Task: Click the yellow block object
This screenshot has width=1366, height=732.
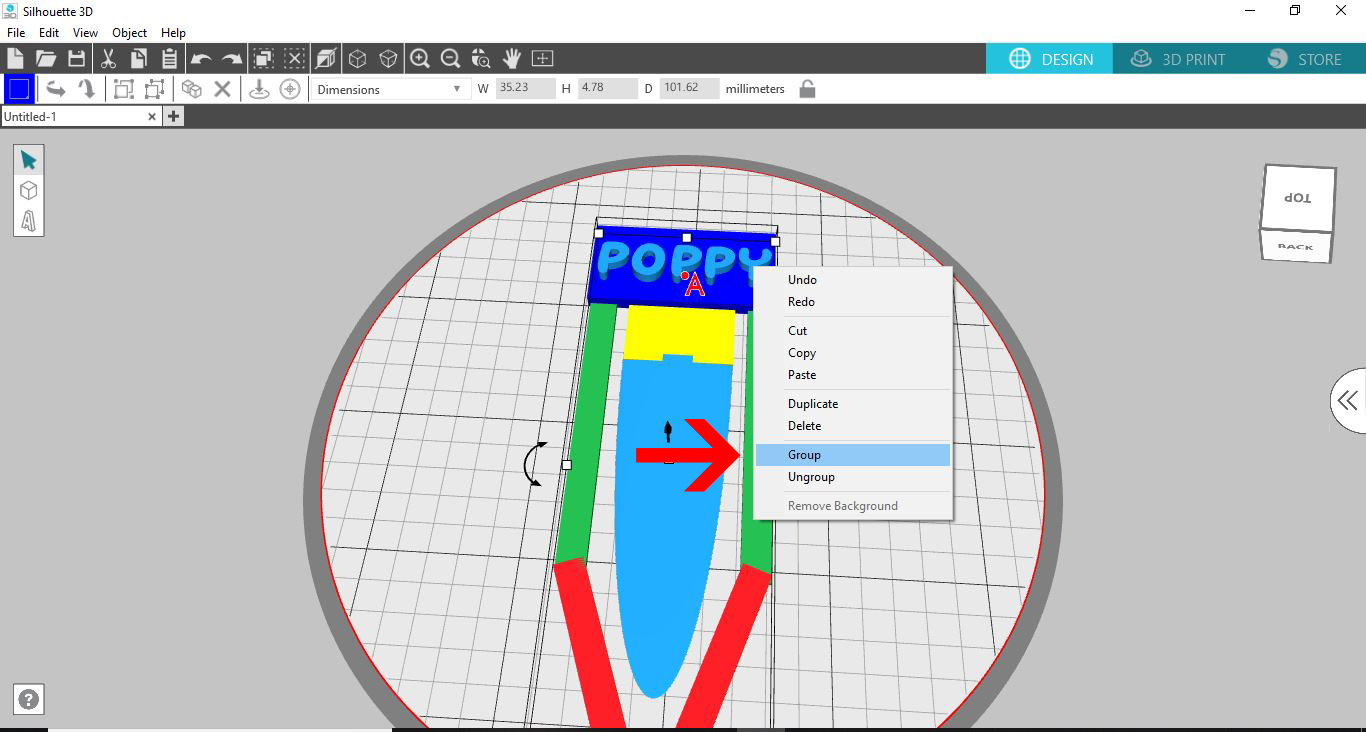Action: (x=679, y=334)
